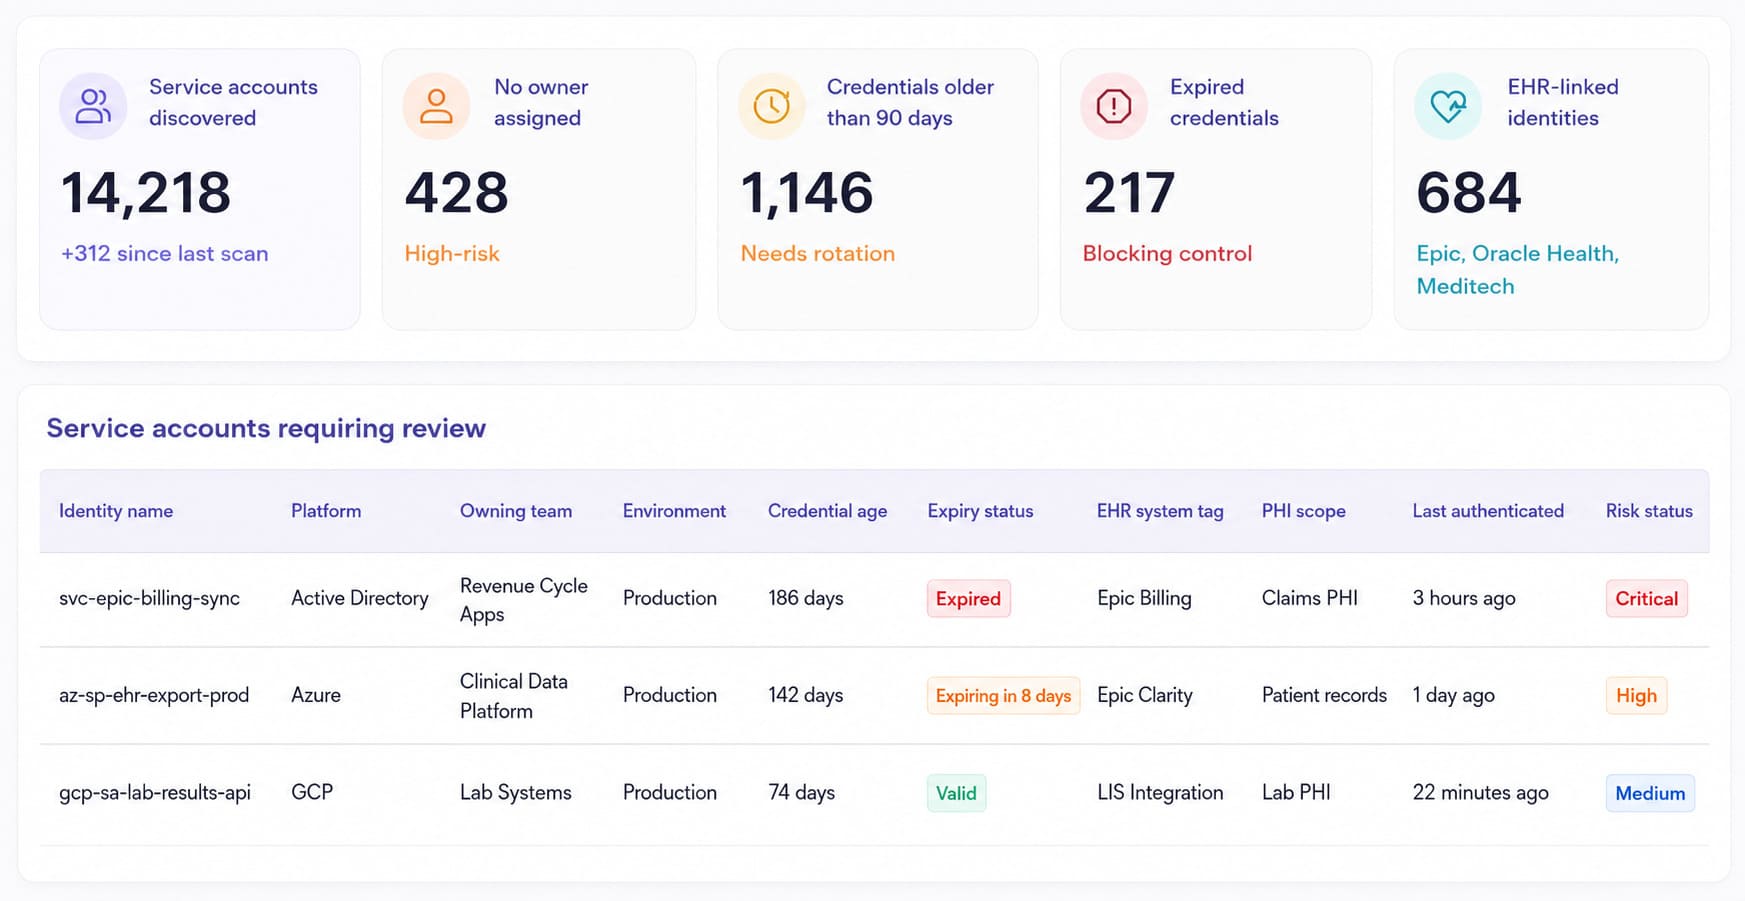1745x901 pixels.
Task: Click the 'High-risk' label
Action: (452, 254)
